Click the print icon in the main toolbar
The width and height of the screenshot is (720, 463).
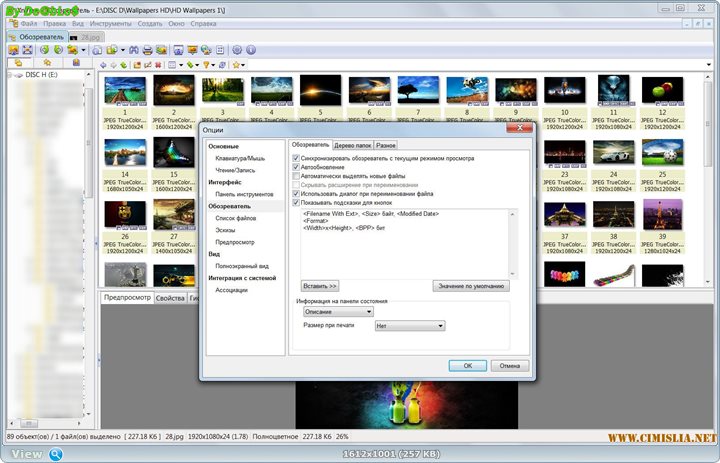pyautogui.click(x=147, y=49)
